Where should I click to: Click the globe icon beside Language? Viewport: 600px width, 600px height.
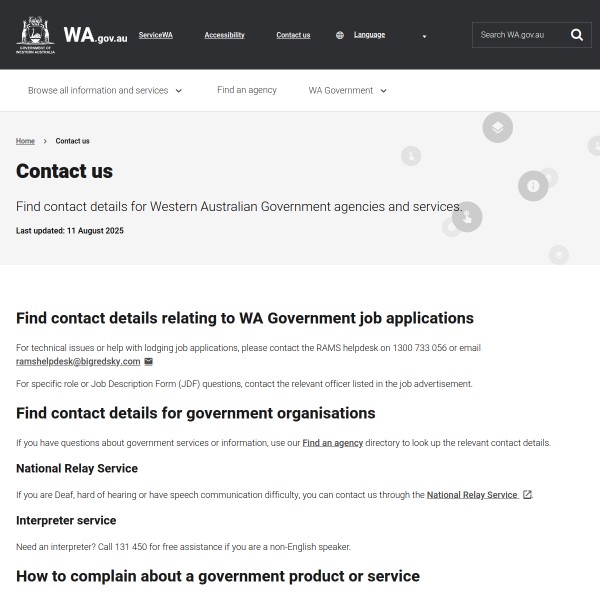[x=340, y=35]
